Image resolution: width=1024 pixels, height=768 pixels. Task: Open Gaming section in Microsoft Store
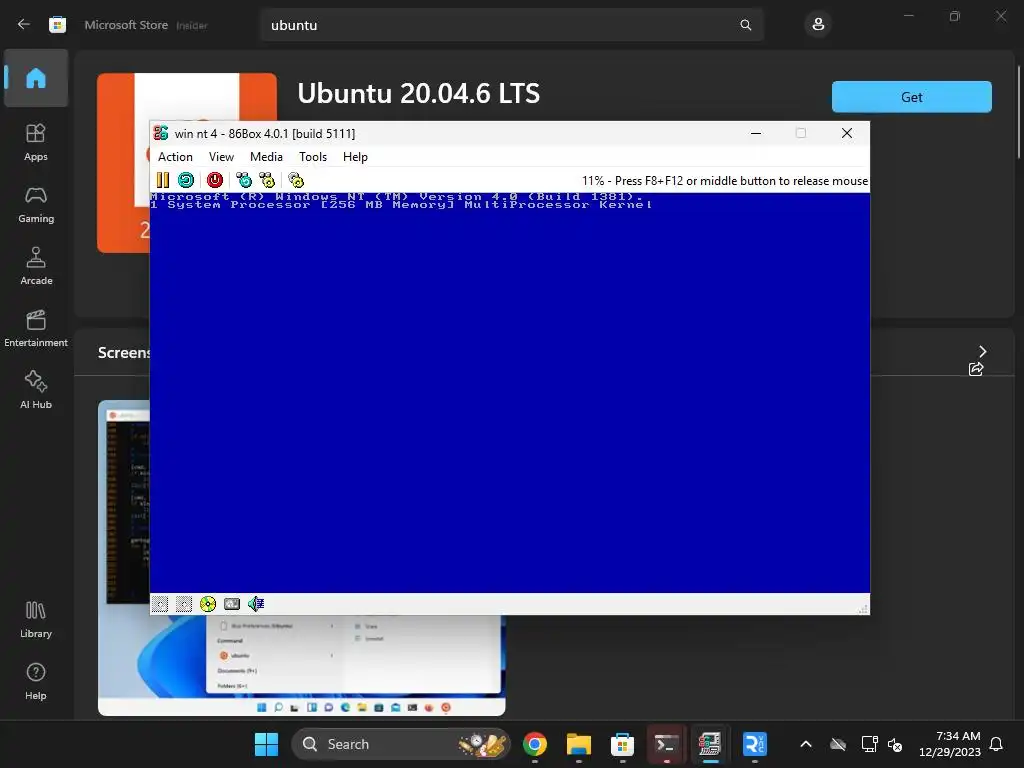pos(36,204)
